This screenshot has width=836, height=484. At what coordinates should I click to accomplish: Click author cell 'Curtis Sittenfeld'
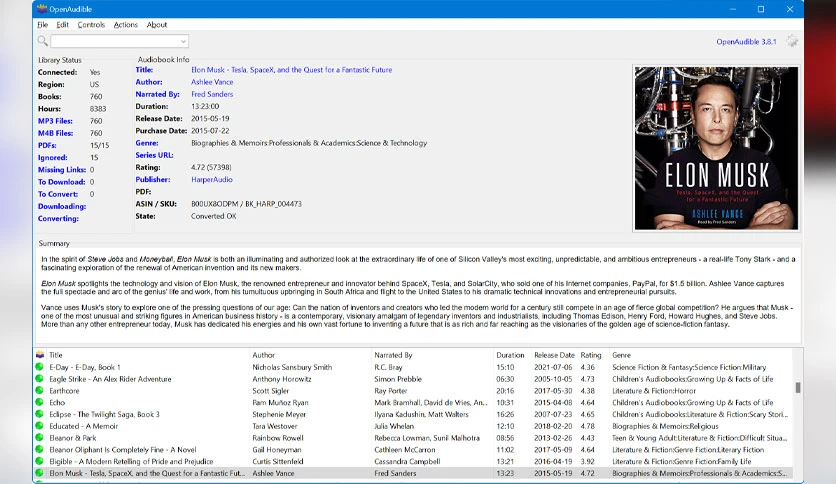coord(278,461)
